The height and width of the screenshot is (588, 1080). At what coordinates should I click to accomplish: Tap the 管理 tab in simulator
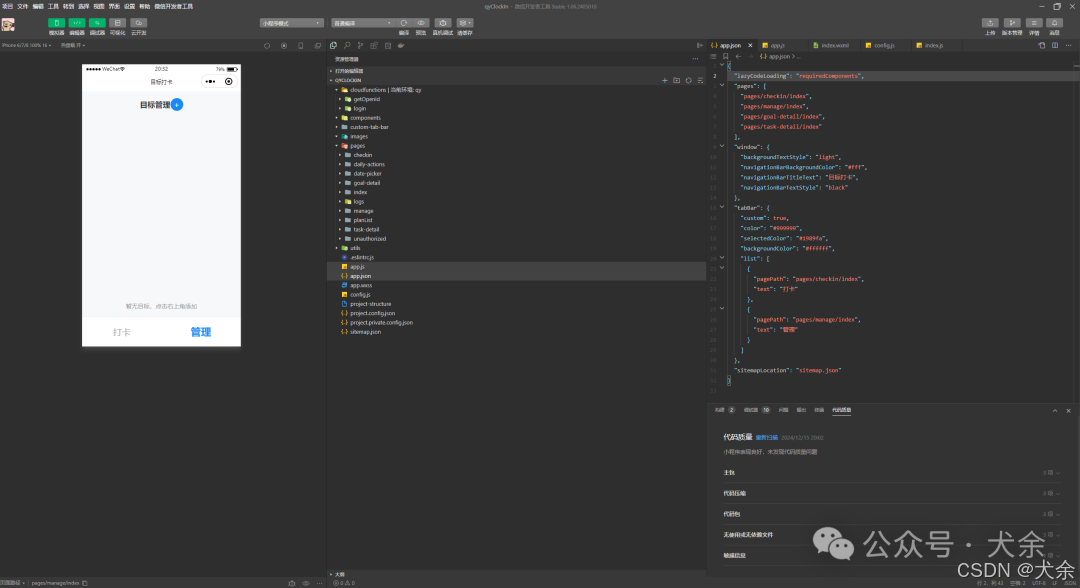pyautogui.click(x=200, y=332)
